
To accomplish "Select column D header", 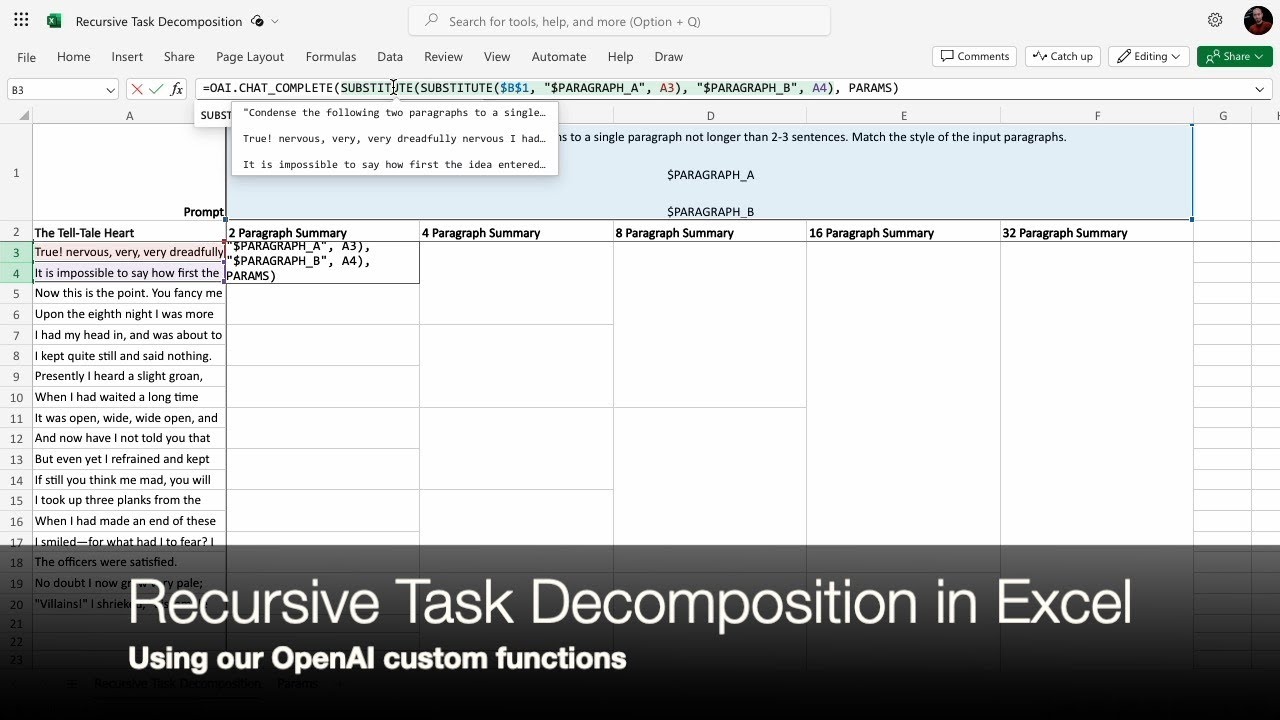I will click(710, 116).
